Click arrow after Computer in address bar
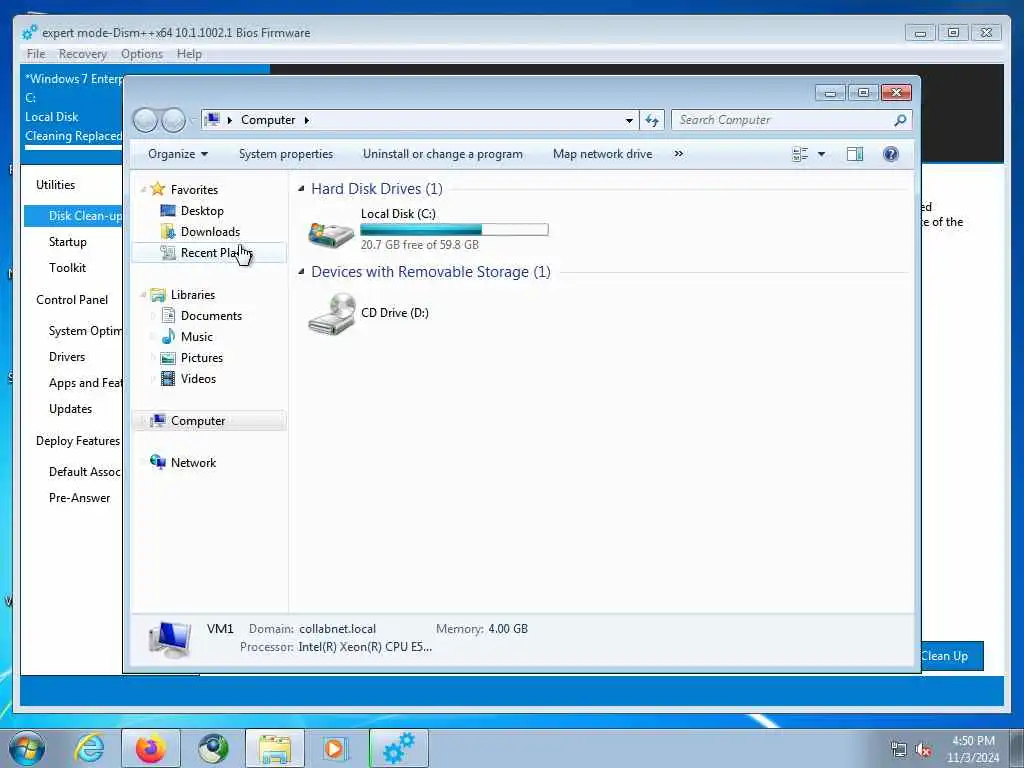Viewport: 1024px width, 768px height. 306,120
